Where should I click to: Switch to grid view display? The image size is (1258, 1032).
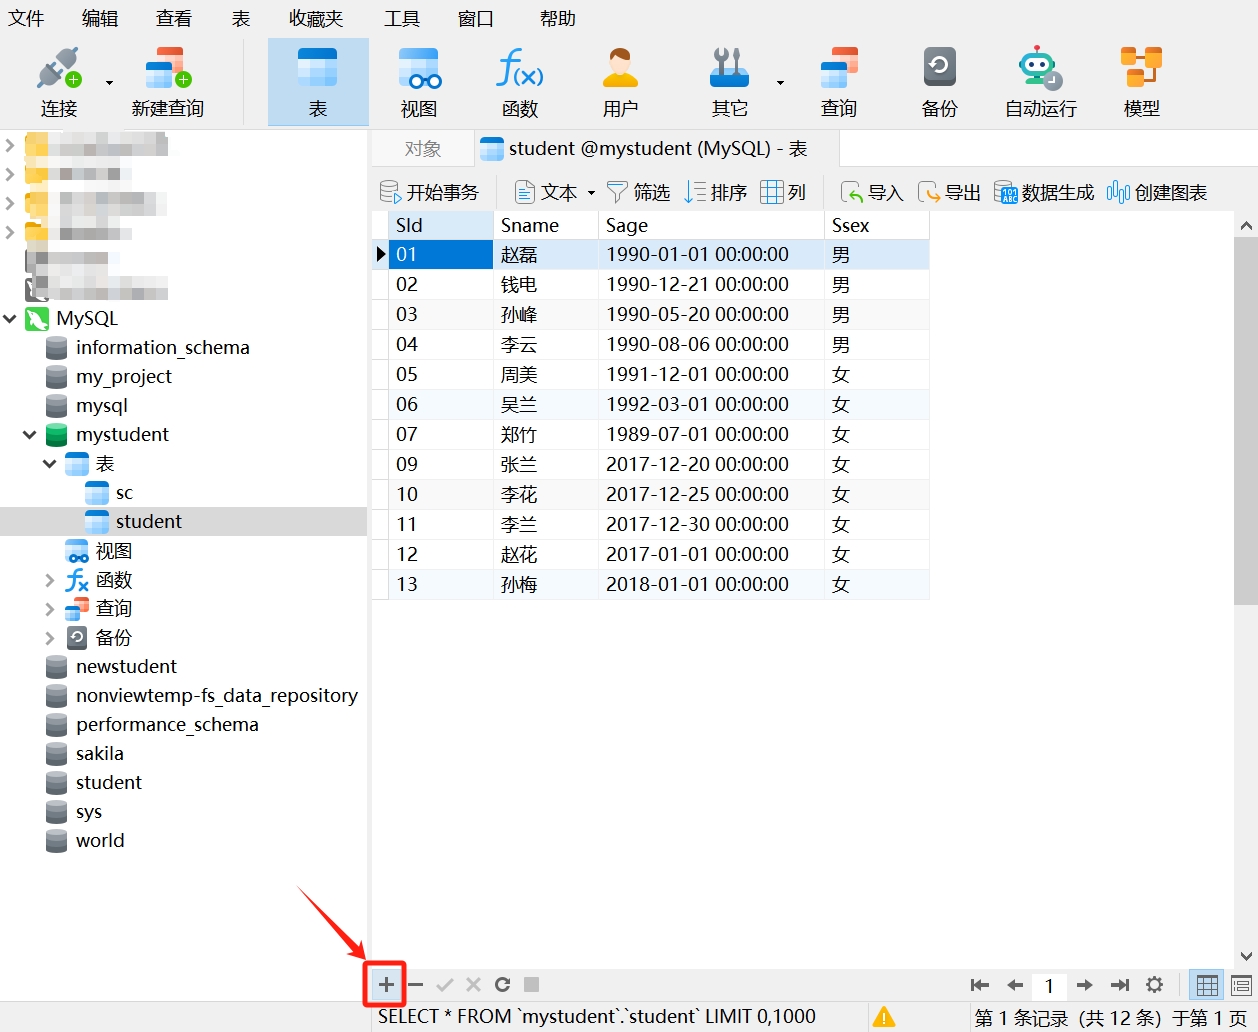[1207, 985]
